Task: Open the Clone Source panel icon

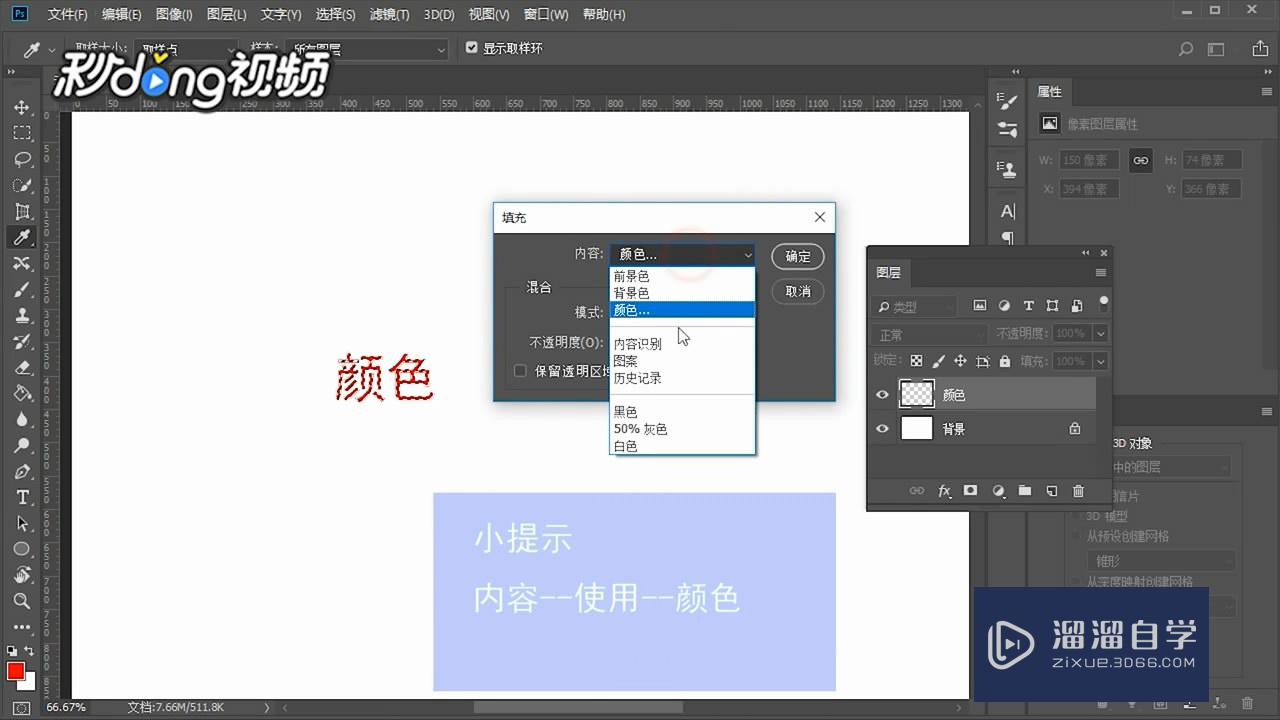Action: pos(1007,168)
